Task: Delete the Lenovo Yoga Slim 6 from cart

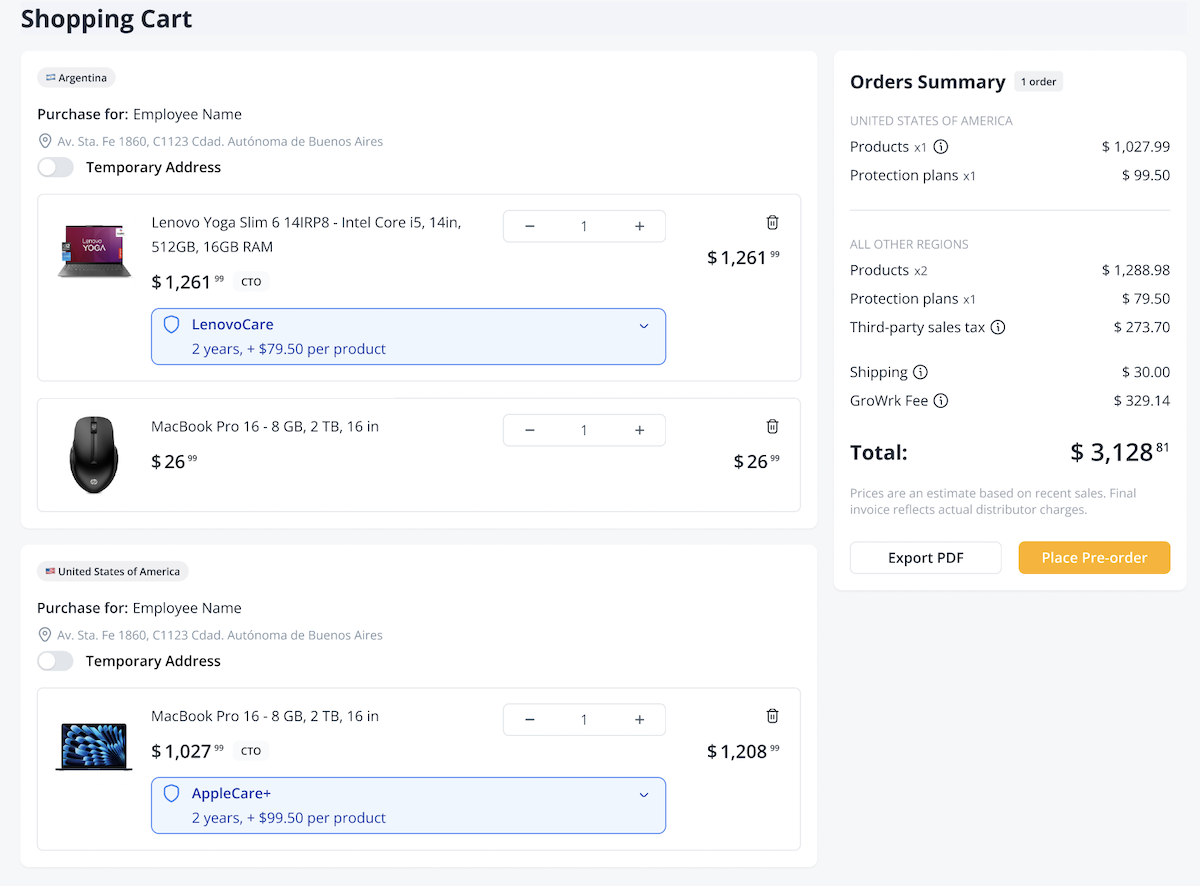Action: [772, 222]
